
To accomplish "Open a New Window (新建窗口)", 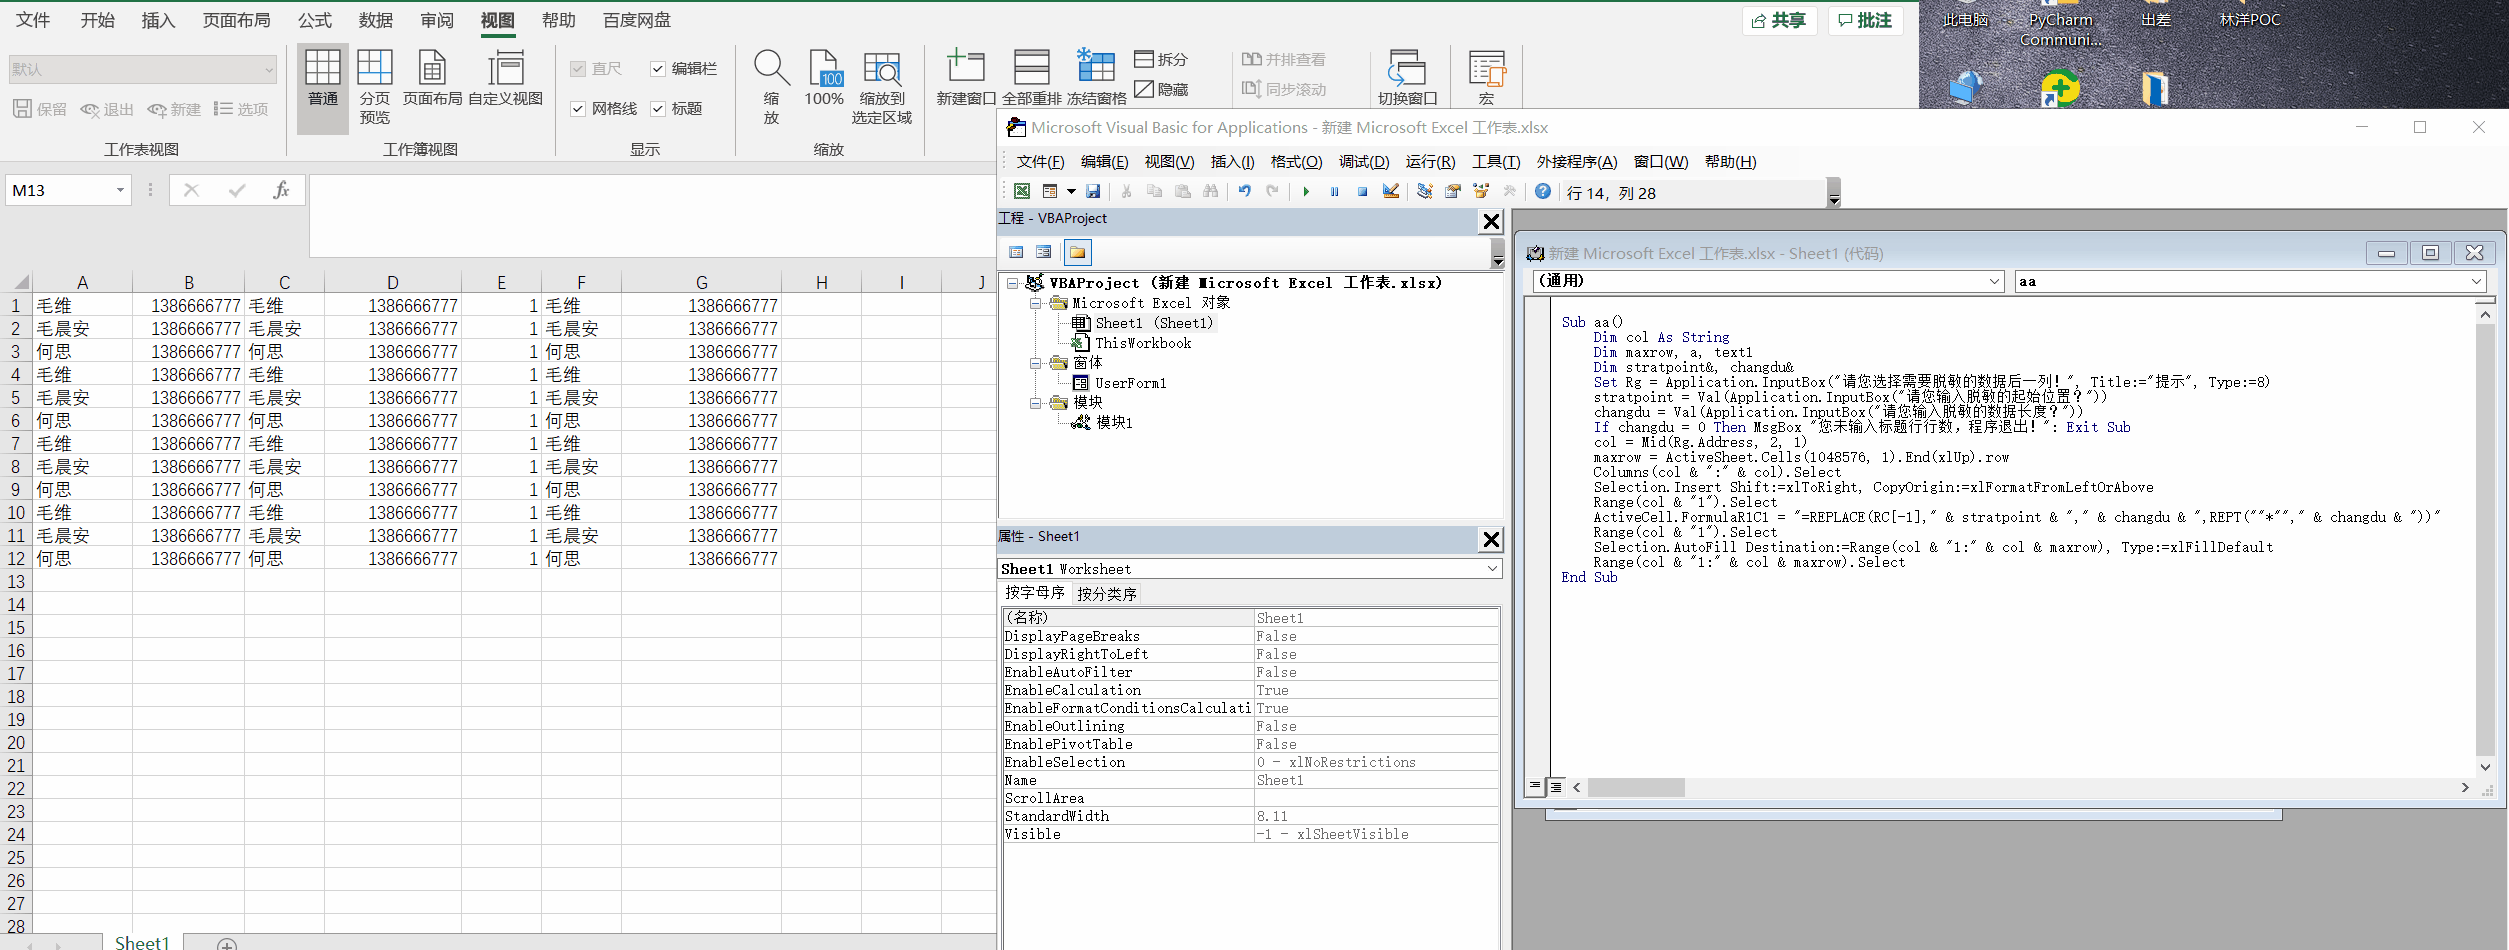I will (x=966, y=78).
